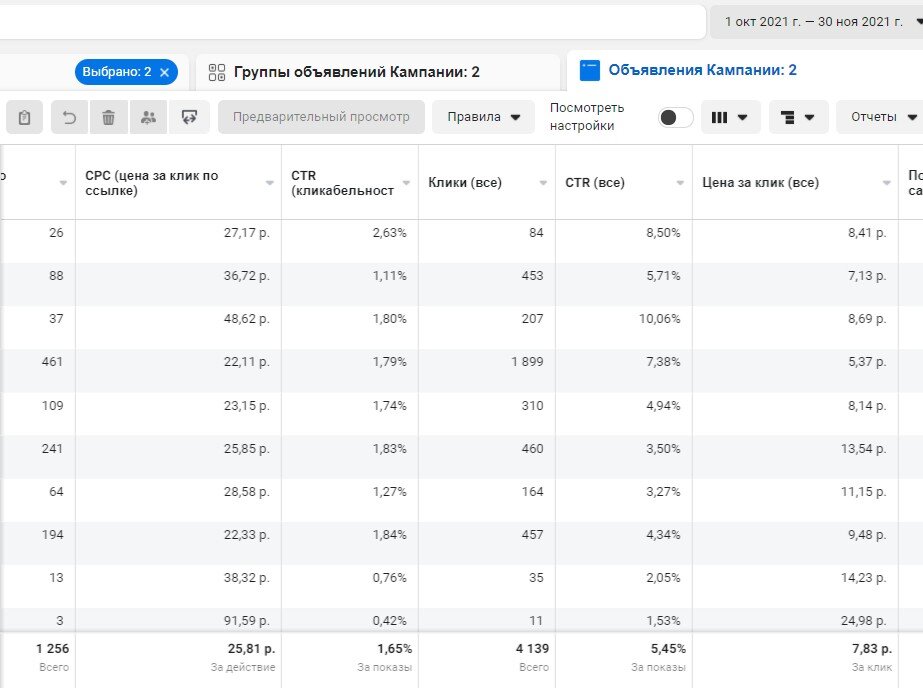
Task: Open the columns layout icon menu
Action: (x=730, y=117)
